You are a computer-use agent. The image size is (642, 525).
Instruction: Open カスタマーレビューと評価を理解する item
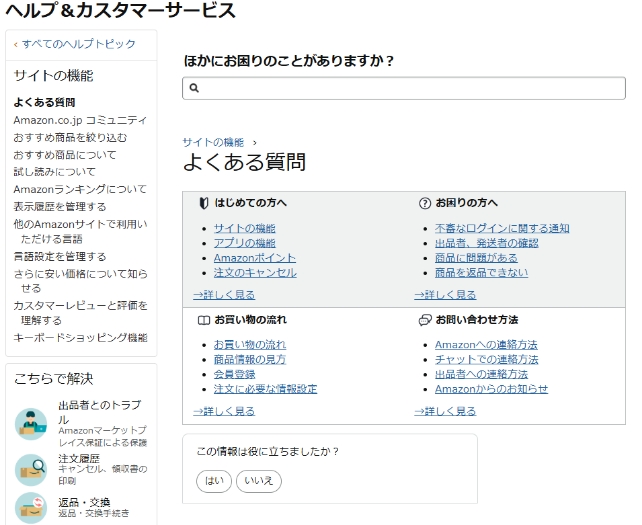pyautogui.click(x=80, y=313)
